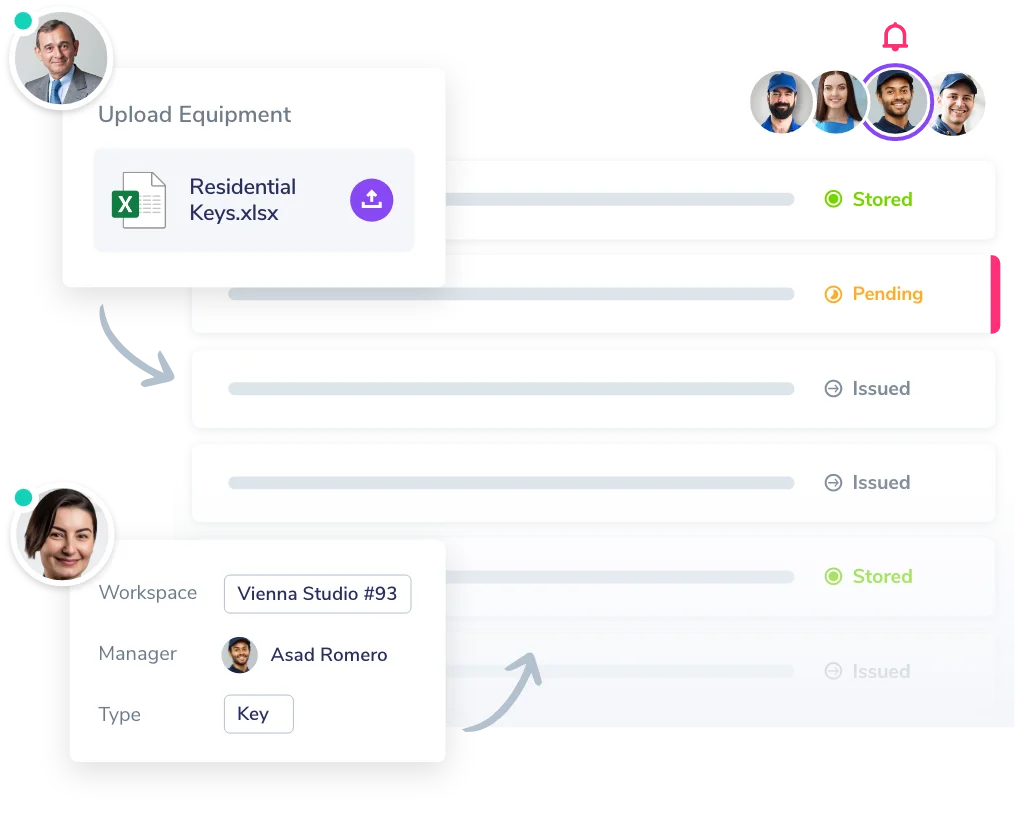This screenshot has width=1015, height=817.
Task: Open the Key type selector
Action: click(x=258, y=714)
